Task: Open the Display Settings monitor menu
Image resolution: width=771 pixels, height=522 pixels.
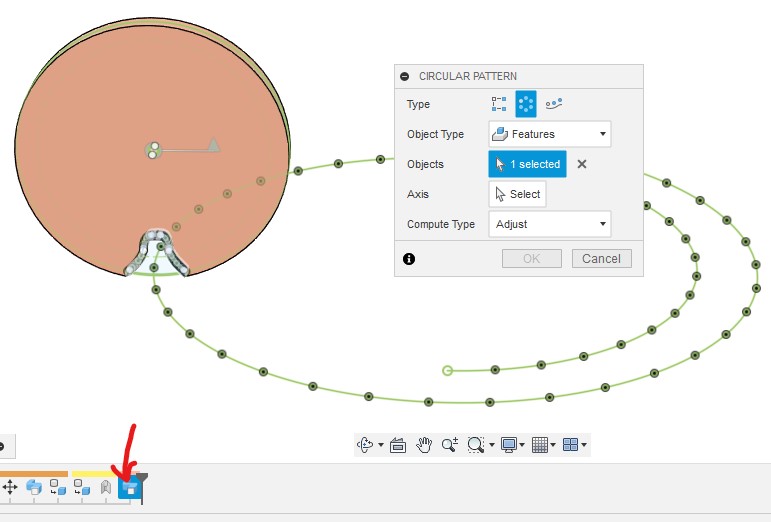Action: (x=510, y=445)
